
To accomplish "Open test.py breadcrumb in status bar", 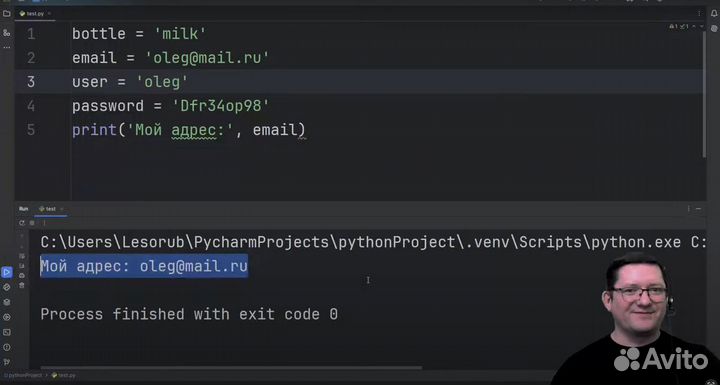I will click(x=64, y=375).
